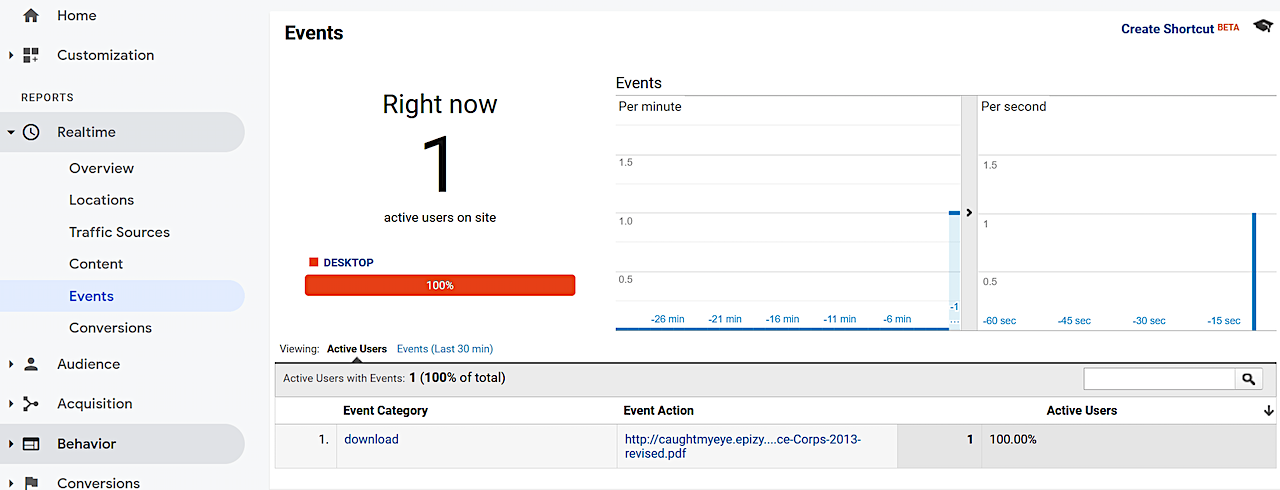Click the red desktop 100% bar
The width and height of the screenshot is (1280, 490).
tap(440, 285)
